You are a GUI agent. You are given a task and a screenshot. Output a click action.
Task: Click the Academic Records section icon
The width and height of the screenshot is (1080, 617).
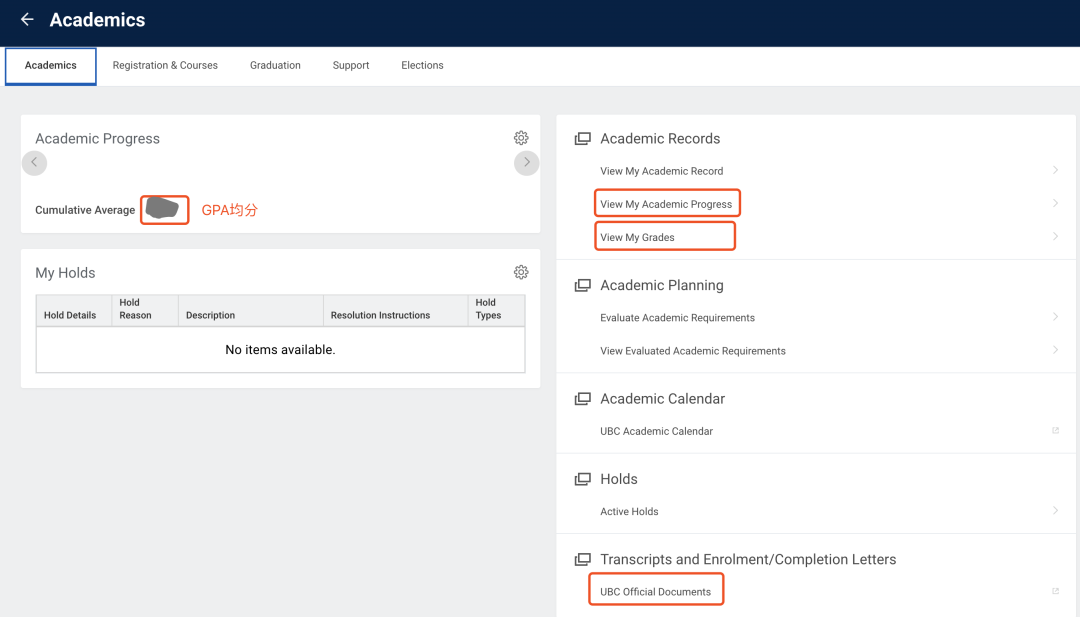582,139
